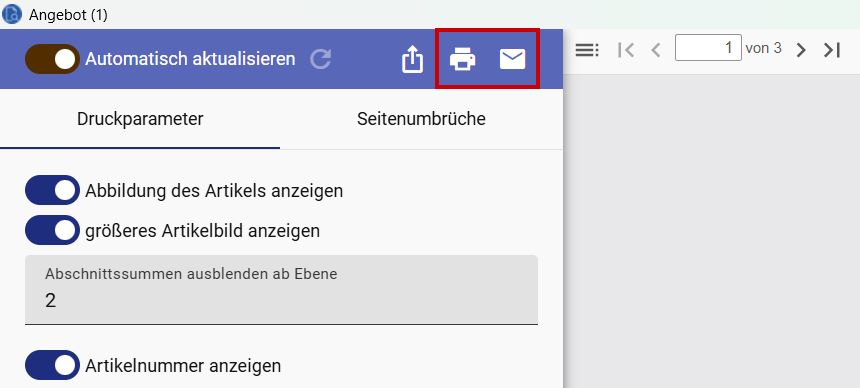Toggle Abbildung des Artikels anzeigen
This screenshot has height=388, width=860.
[52, 190]
